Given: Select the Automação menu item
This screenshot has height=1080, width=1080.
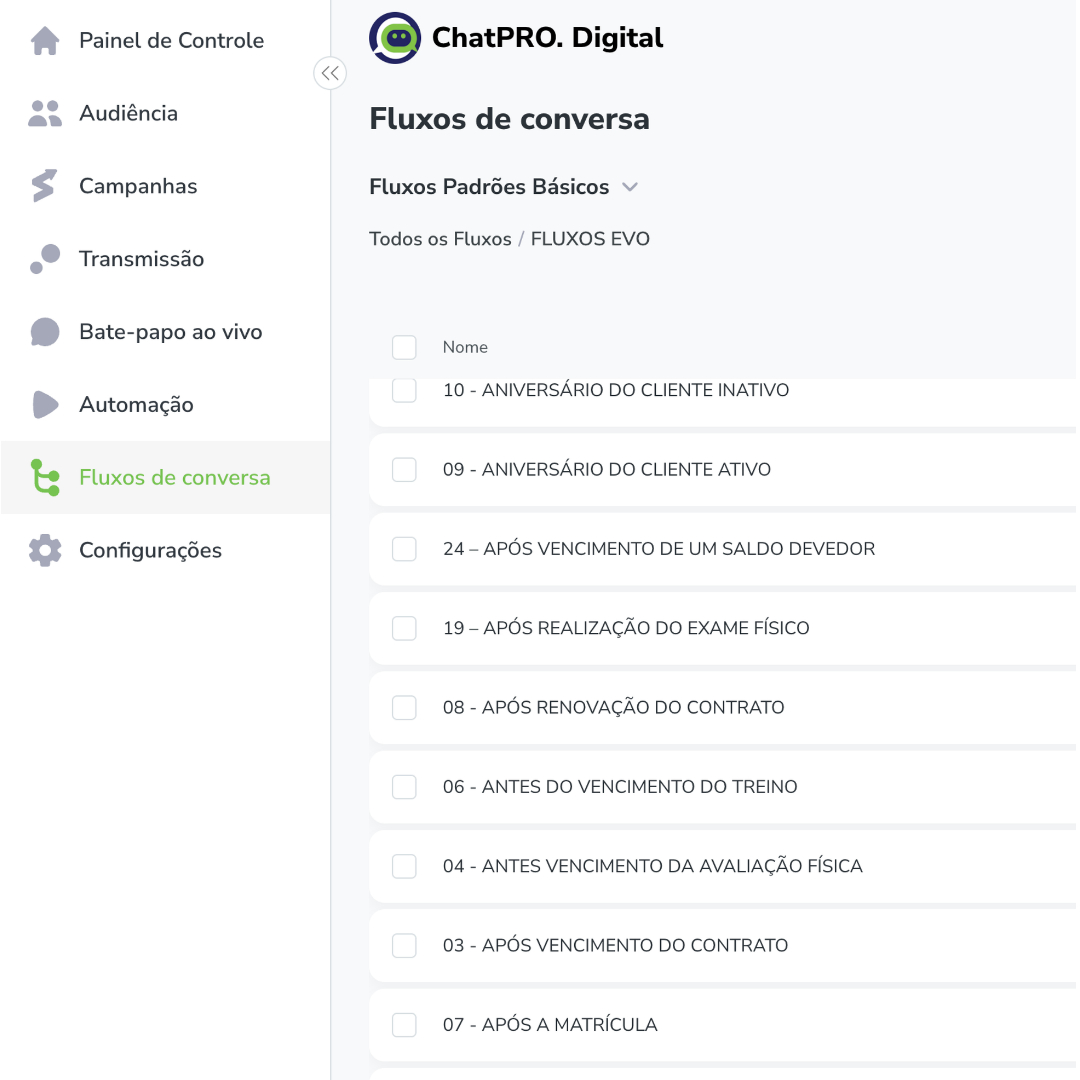Looking at the screenshot, I should pyautogui.click(x=136, y=404).
